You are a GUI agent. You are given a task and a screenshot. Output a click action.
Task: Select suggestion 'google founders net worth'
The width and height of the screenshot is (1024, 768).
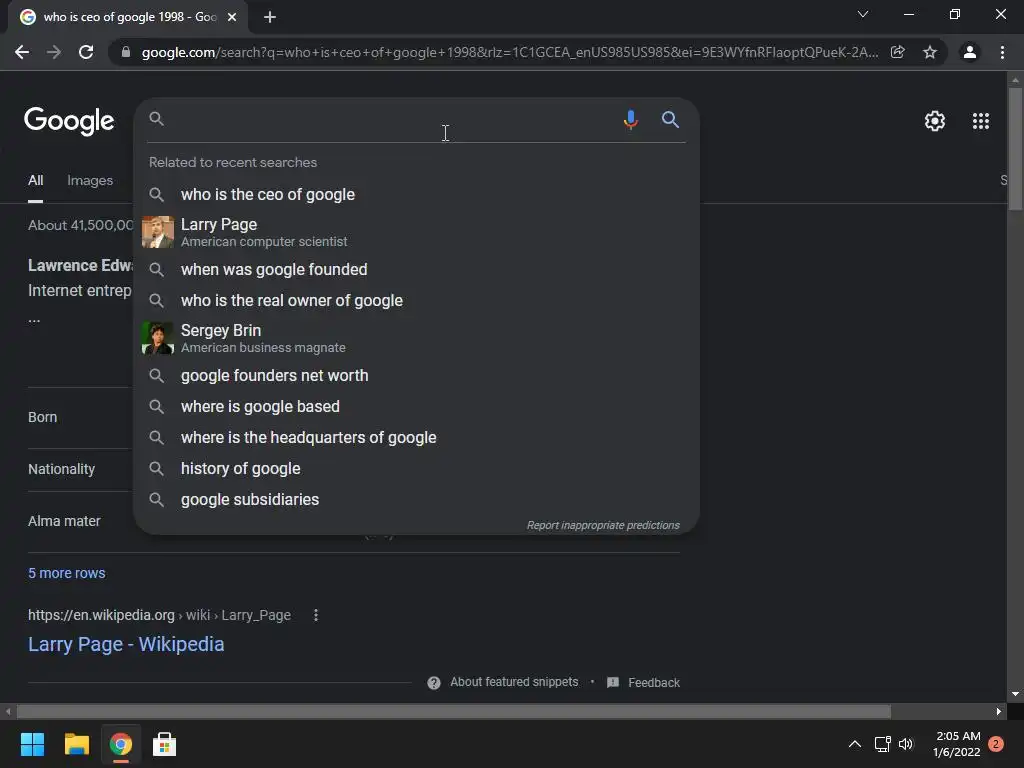pyautogui.click(x=416, y=376)
